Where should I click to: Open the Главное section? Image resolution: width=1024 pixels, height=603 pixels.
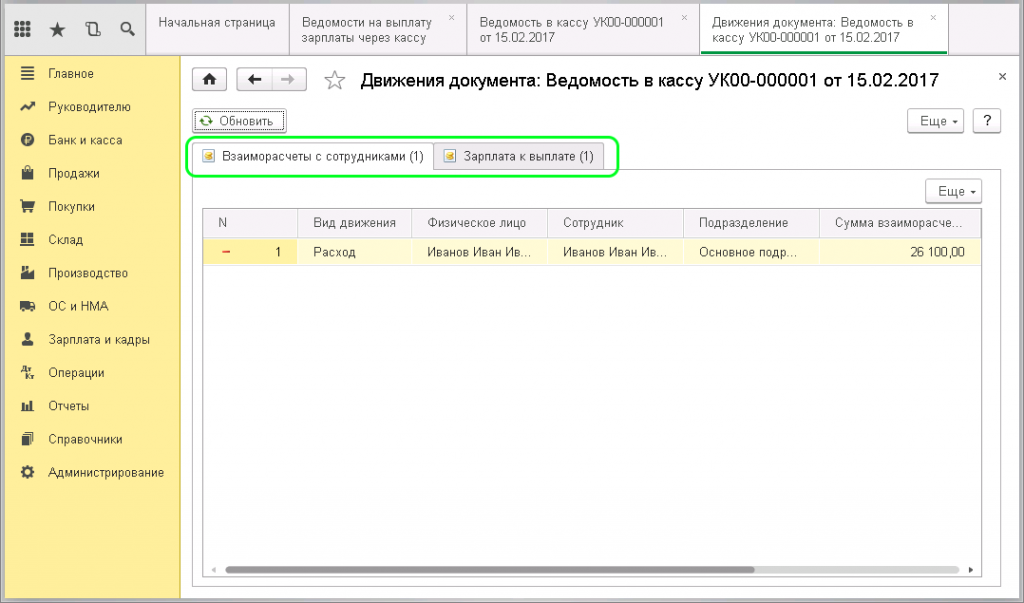(x=71, y=74)
